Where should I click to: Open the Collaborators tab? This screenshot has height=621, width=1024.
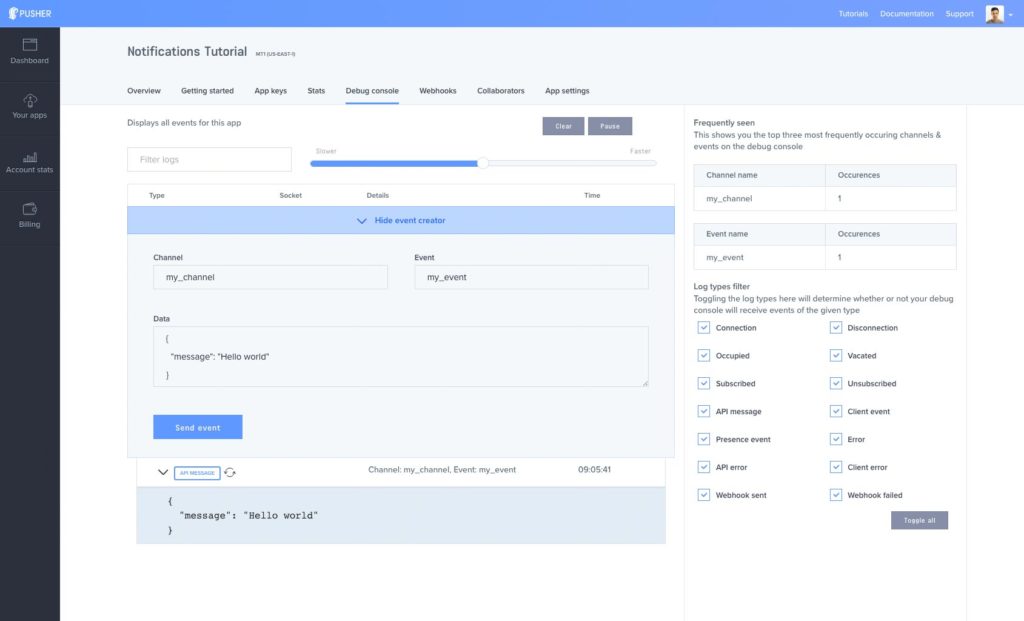tap(500, 91)
